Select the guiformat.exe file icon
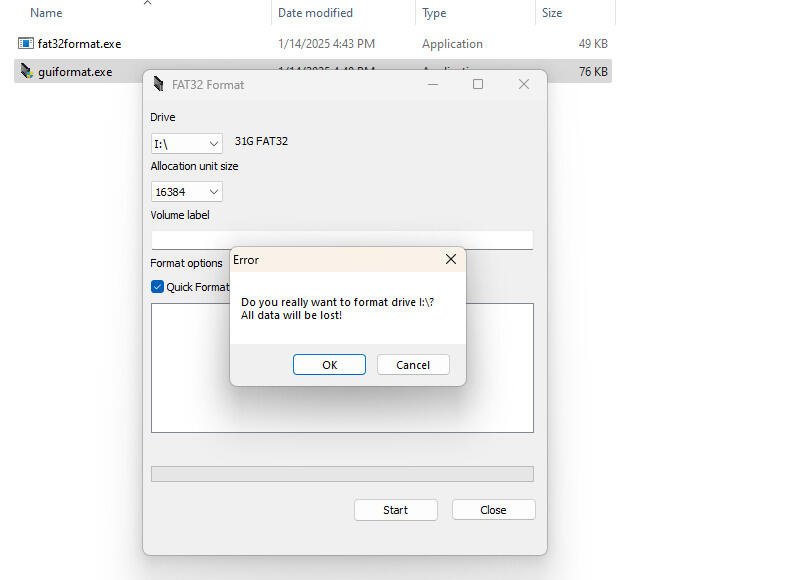Image resolution: width=800 pixels, height=580 pixels. [26, 72]
